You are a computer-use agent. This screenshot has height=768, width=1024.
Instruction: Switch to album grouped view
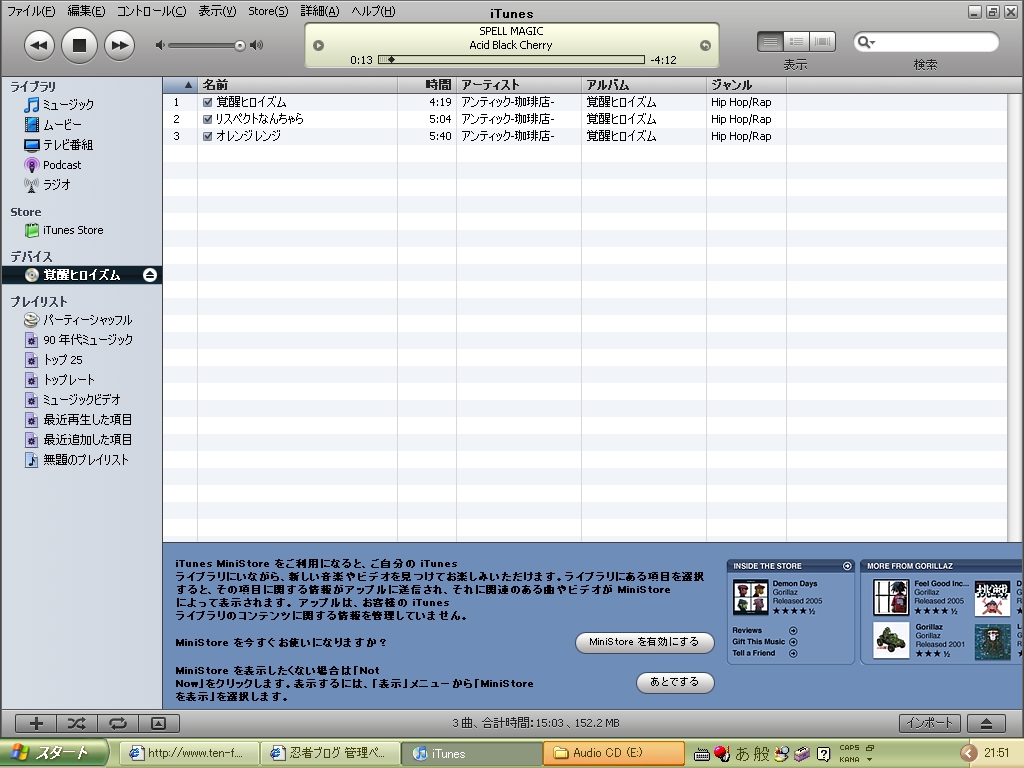coord(797,42)
